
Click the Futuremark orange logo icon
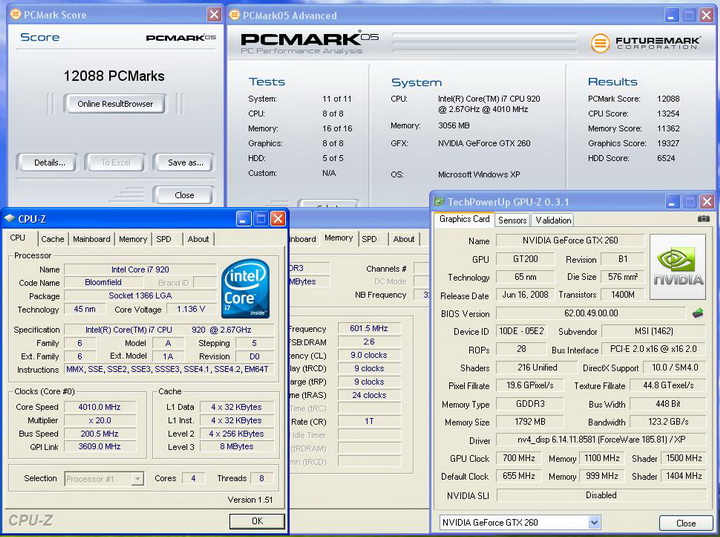click(x=600, y=43)
